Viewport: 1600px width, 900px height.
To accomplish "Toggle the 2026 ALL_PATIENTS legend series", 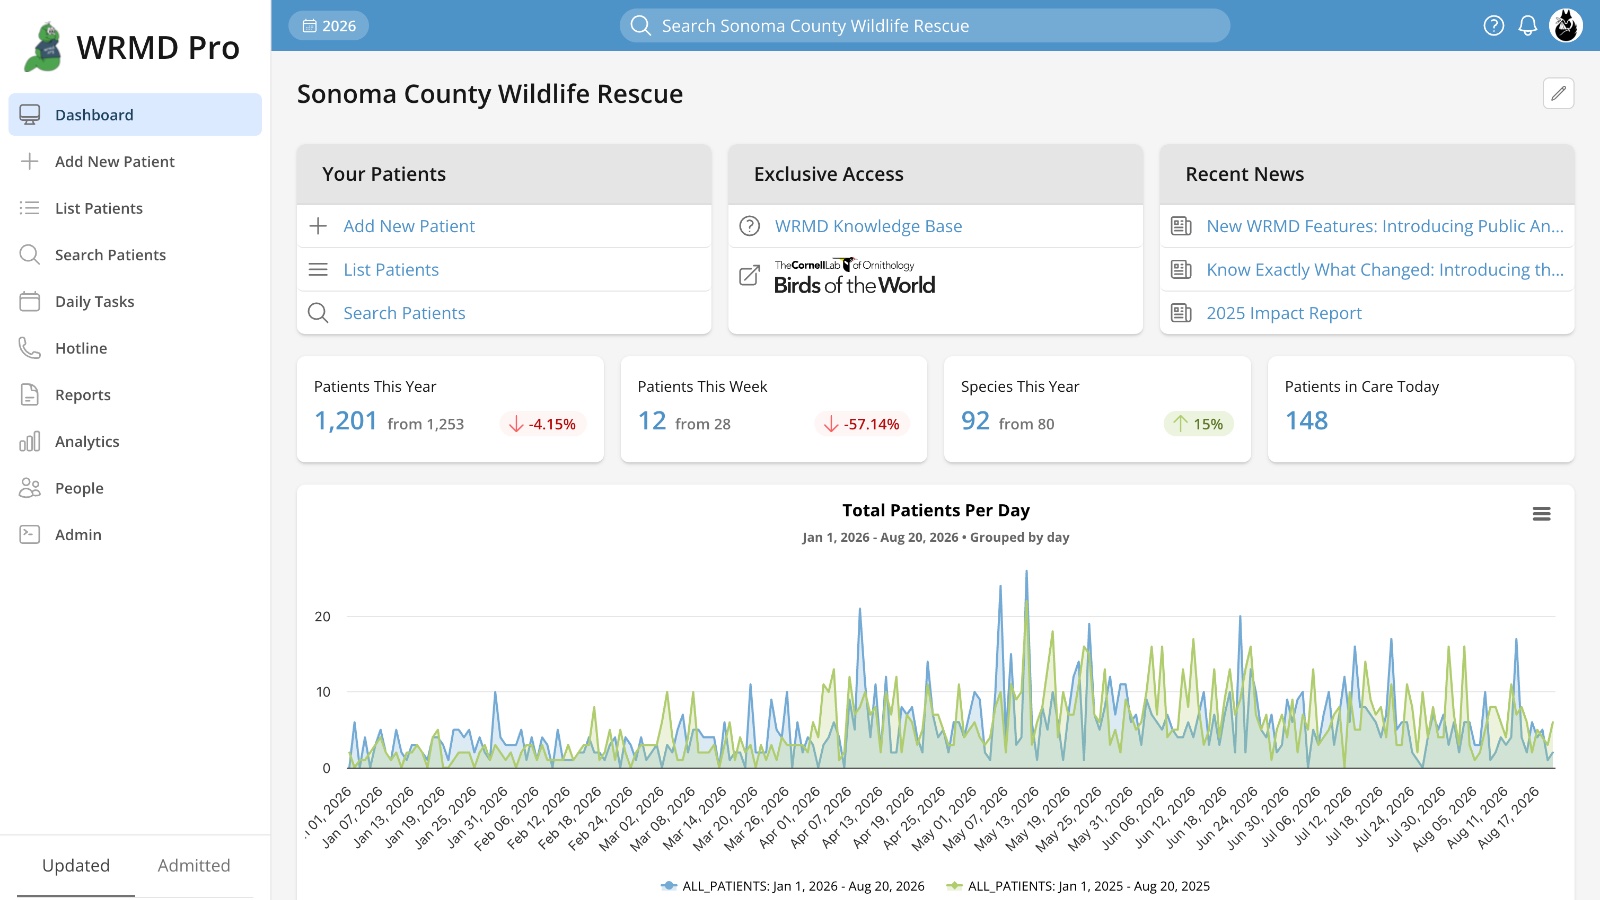I will pyautogui.click(x=793, y=886).
